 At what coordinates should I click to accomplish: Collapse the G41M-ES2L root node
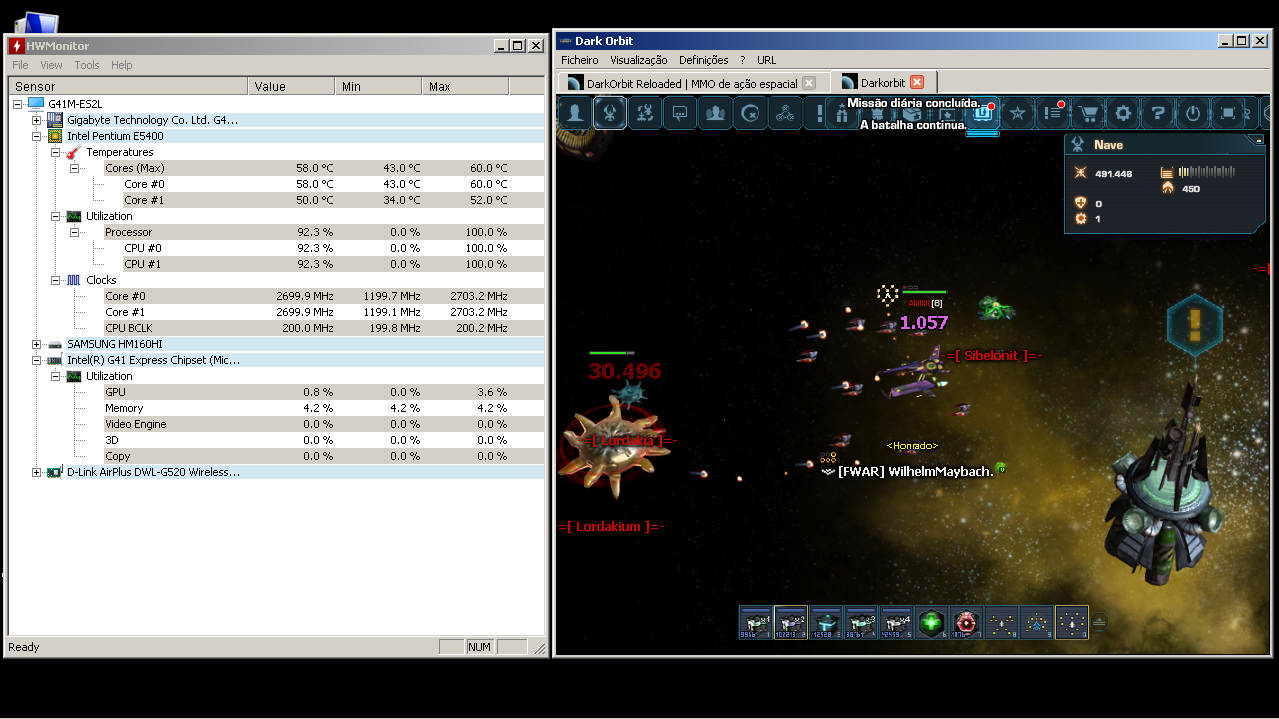18,104
